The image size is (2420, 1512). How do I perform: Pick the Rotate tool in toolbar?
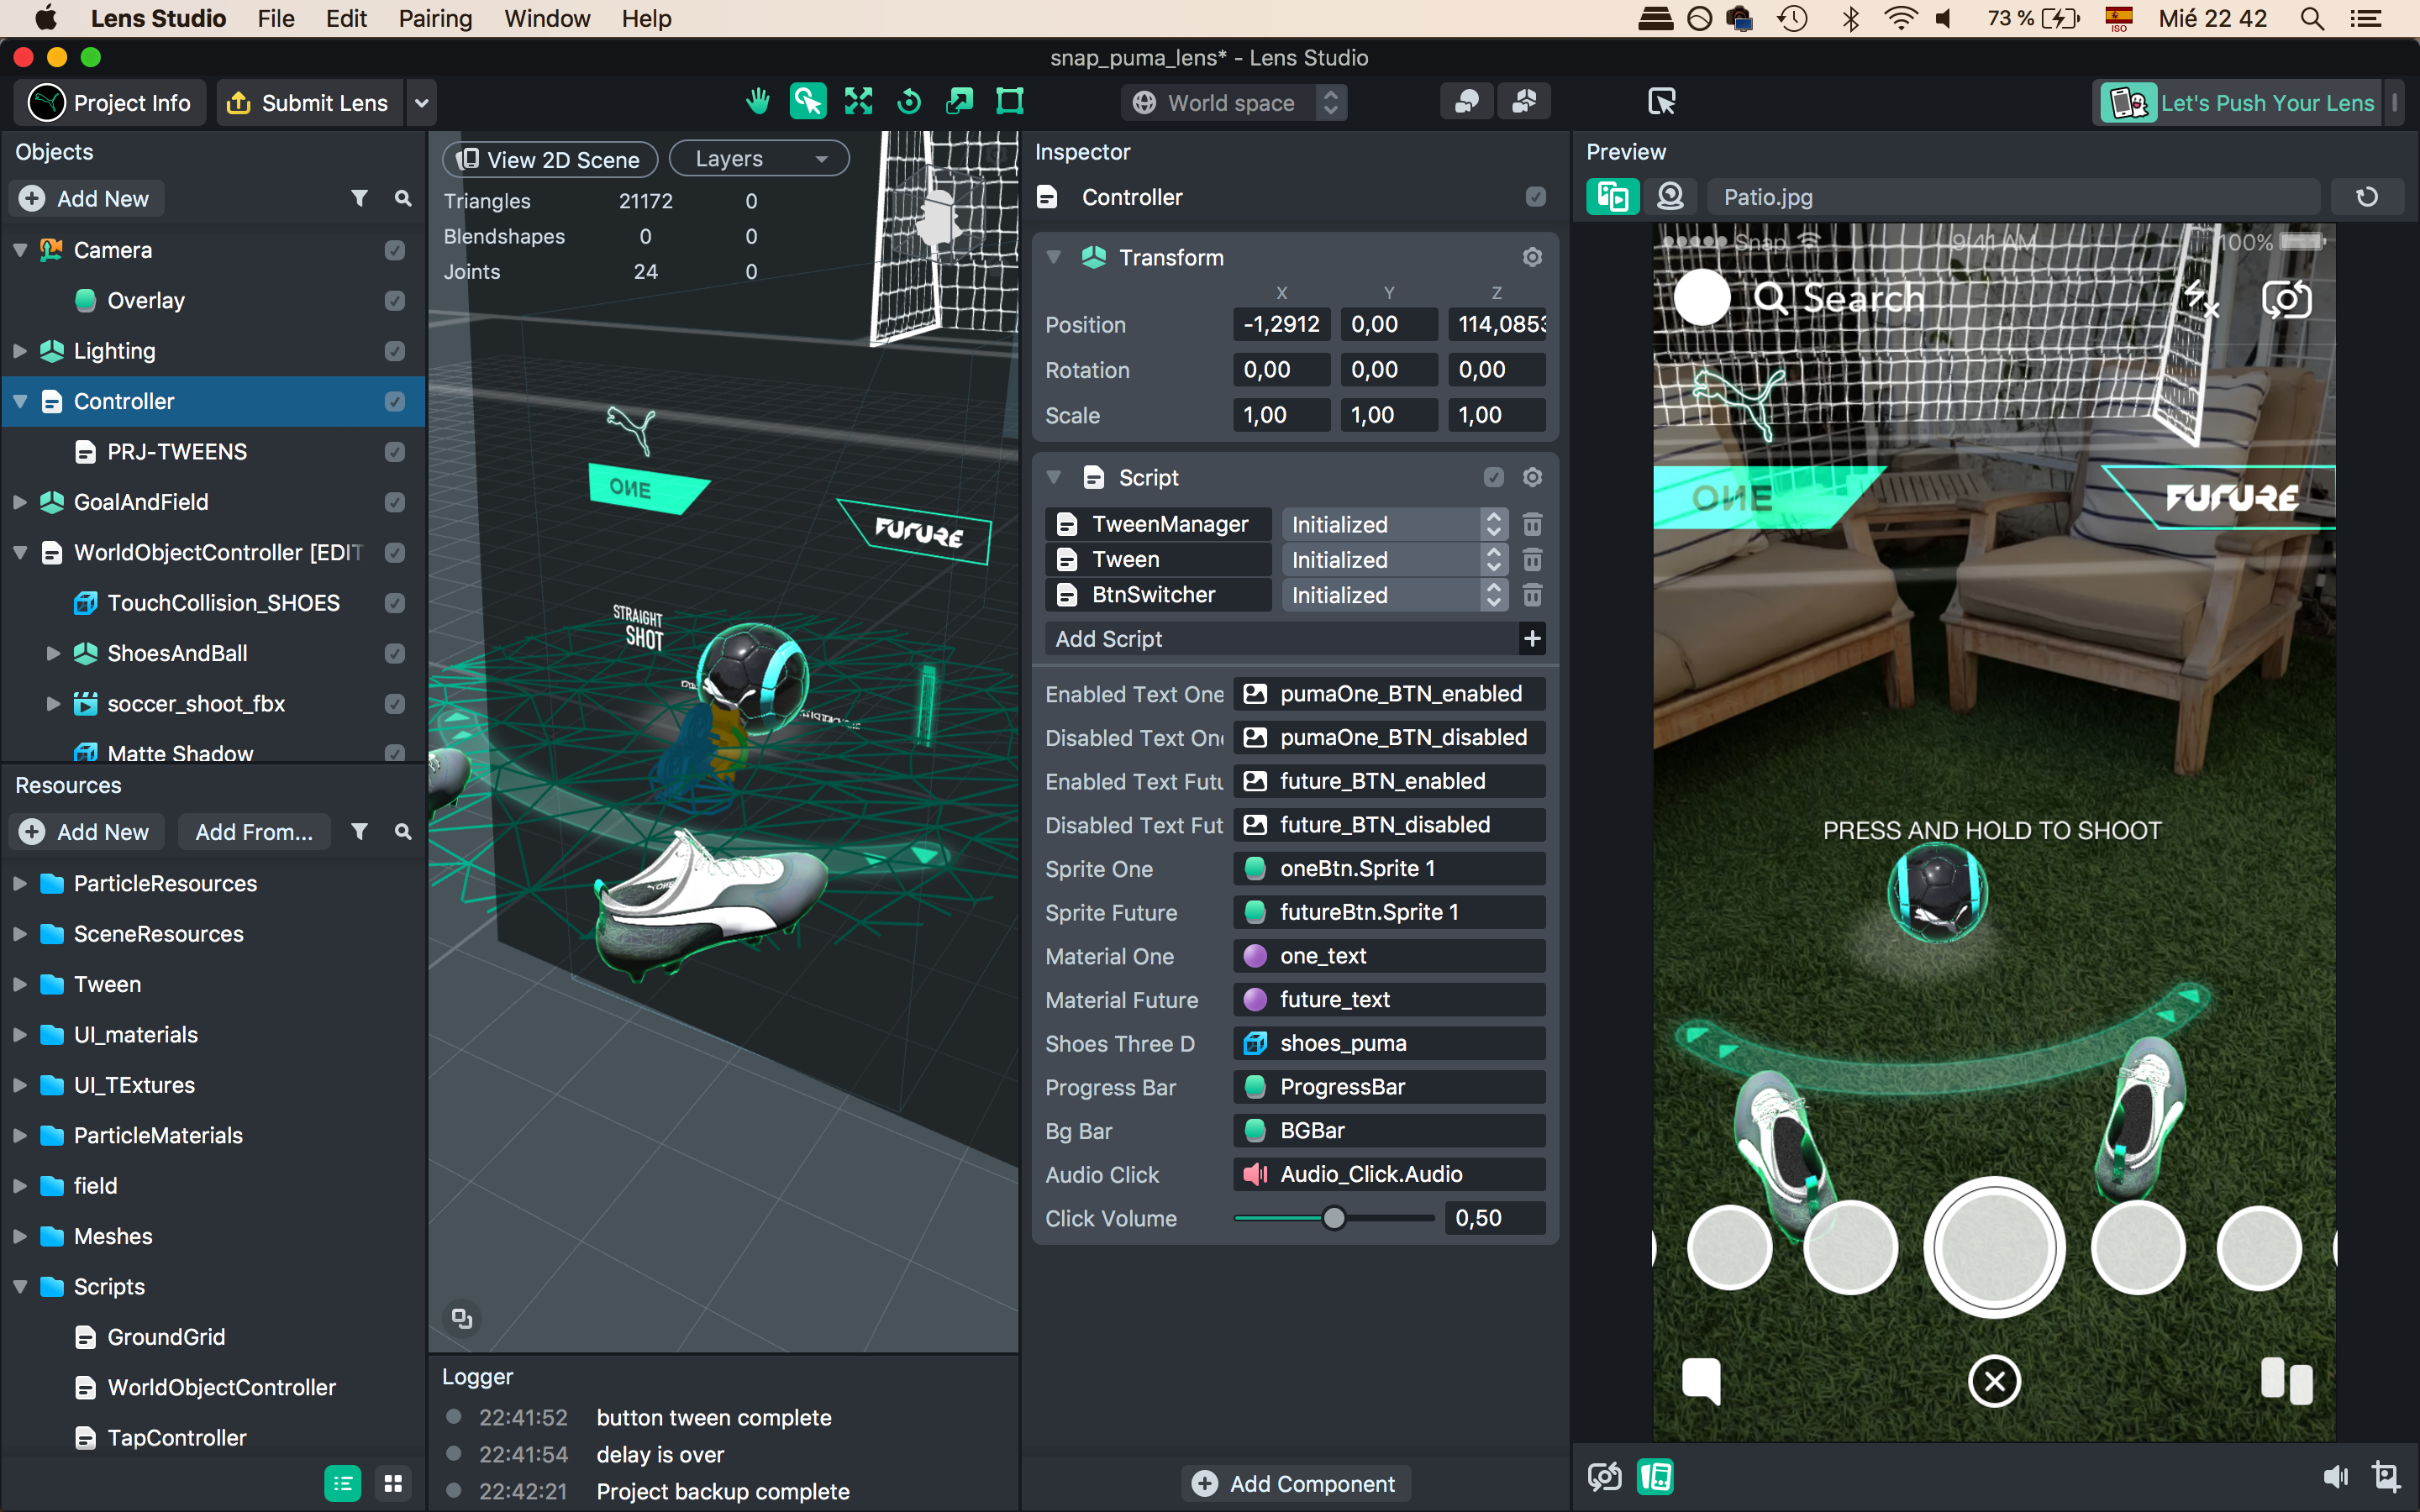(909, 102)
